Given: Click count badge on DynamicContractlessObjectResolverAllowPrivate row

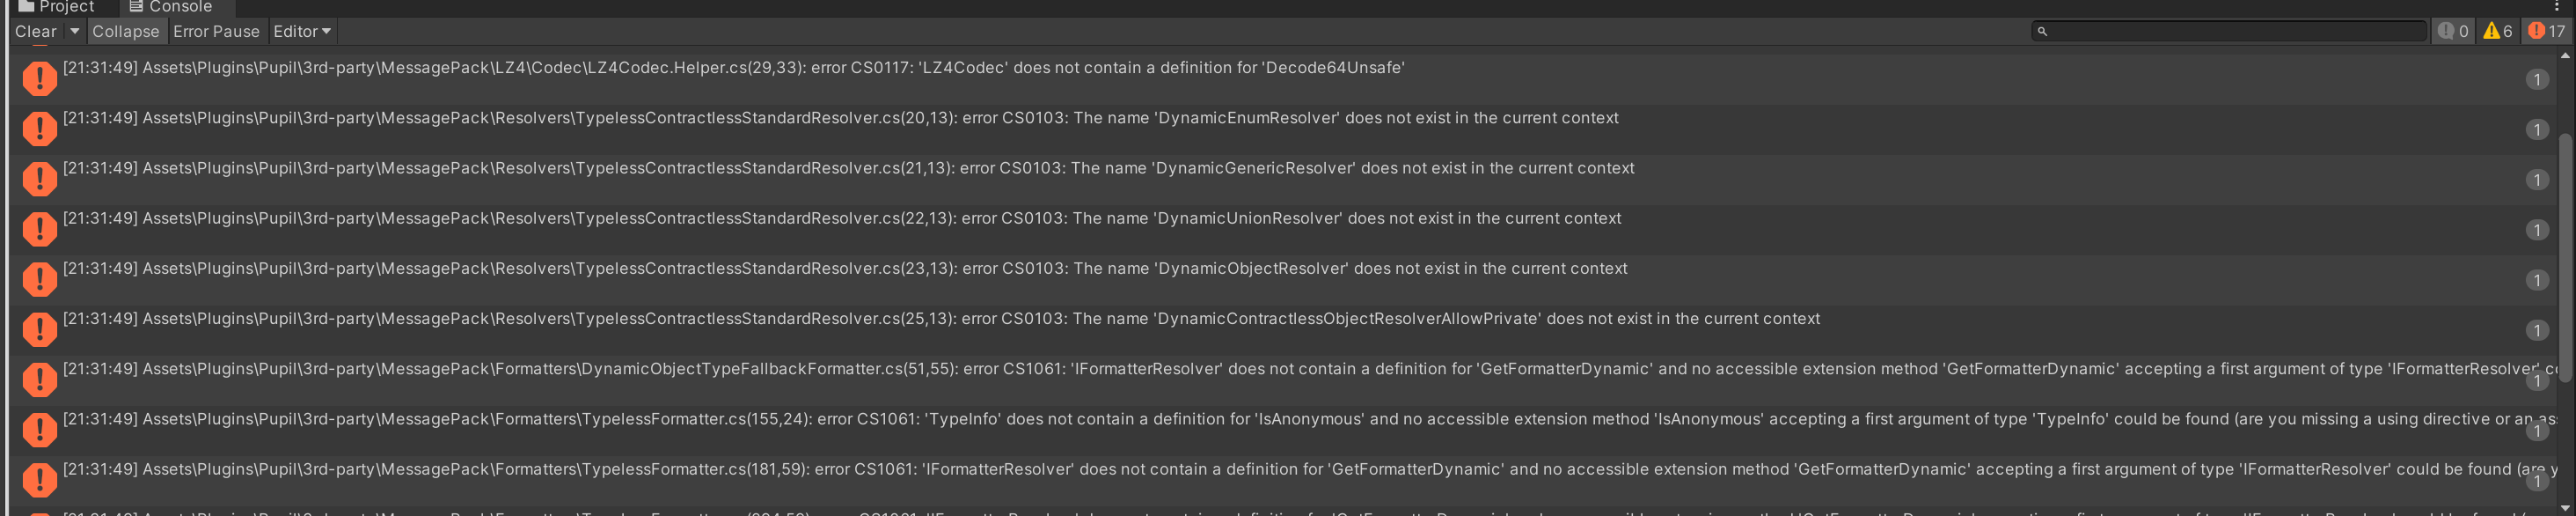Looking at the screenshot, I should tap(2537, 330).
